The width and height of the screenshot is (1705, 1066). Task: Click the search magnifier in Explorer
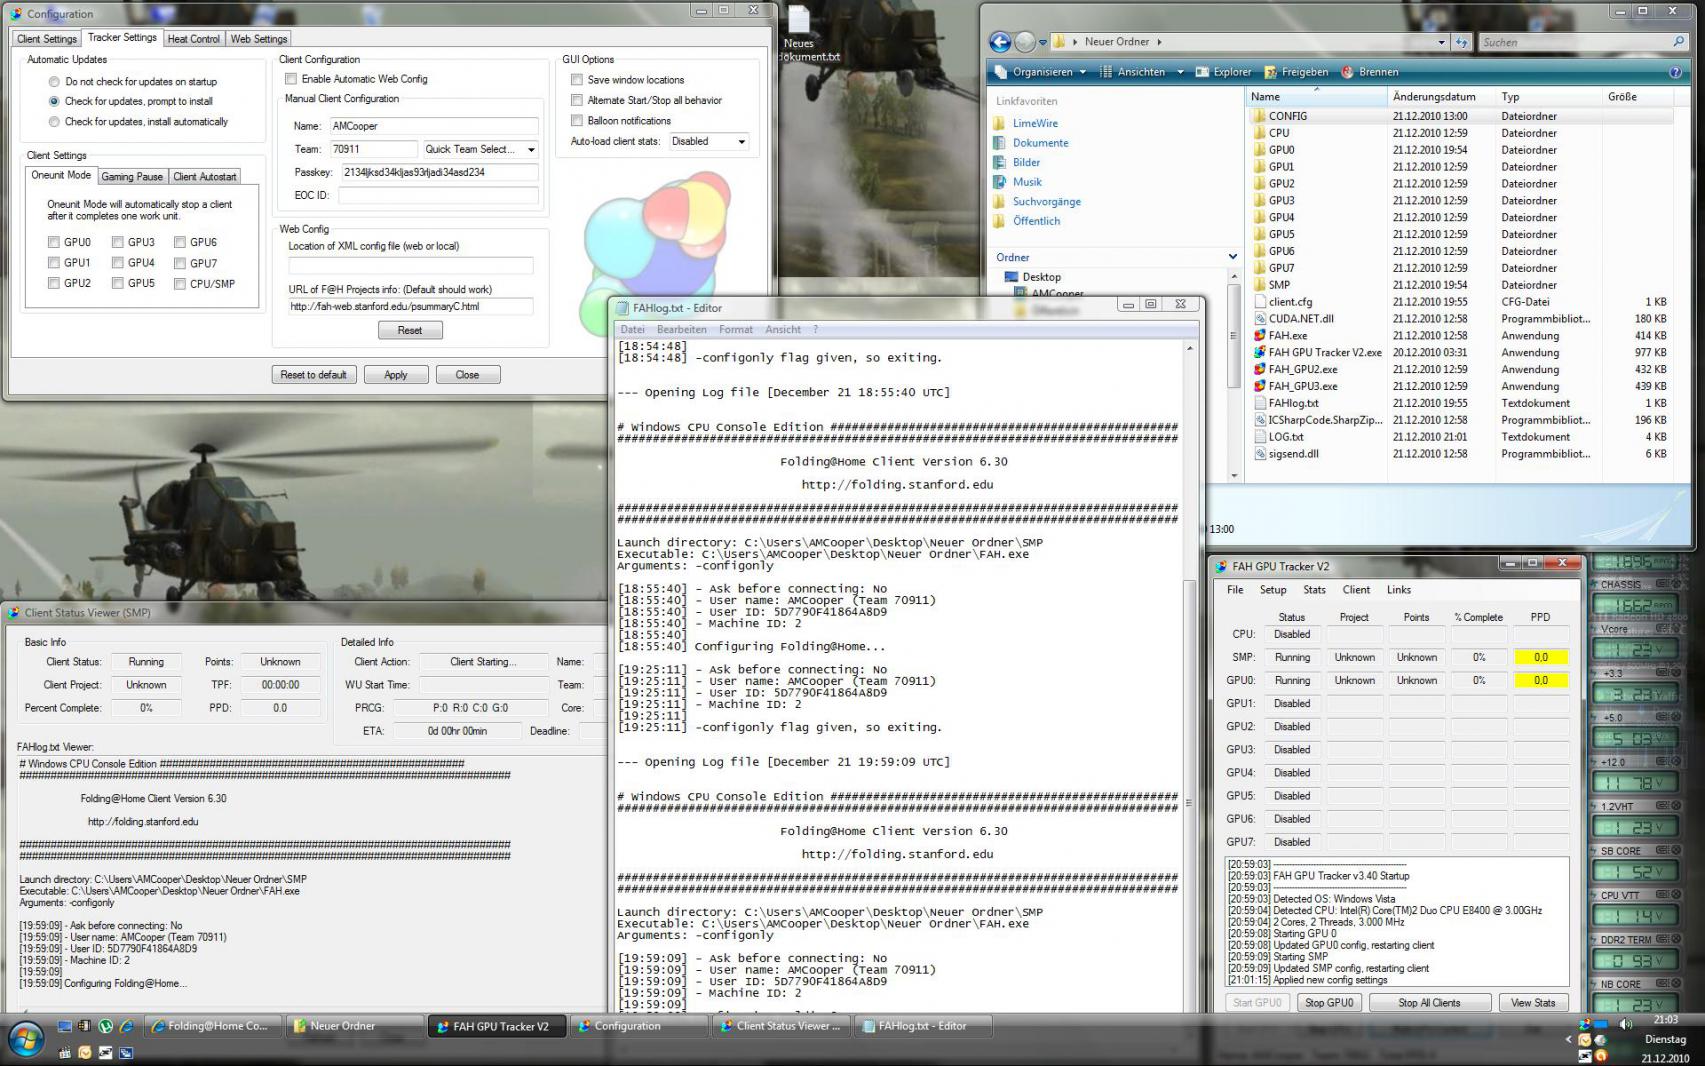(1678, 42)
